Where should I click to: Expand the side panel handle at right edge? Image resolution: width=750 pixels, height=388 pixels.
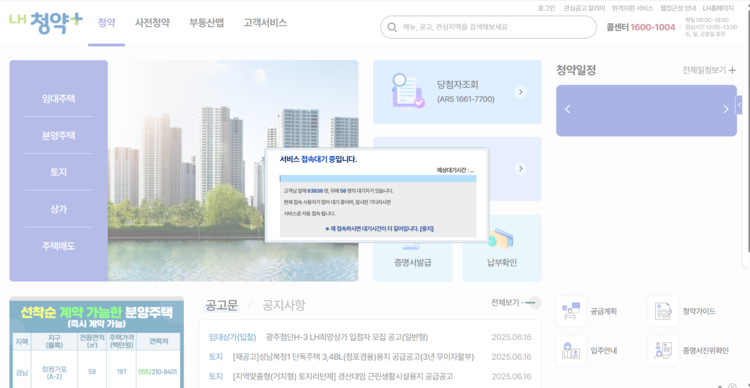(x=739, y=105)
